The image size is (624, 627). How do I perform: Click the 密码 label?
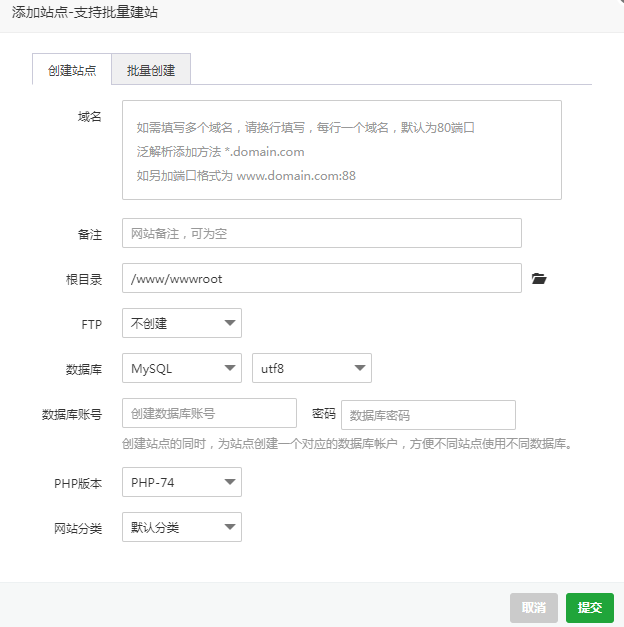pyautogui.click(x=324, y=413)
